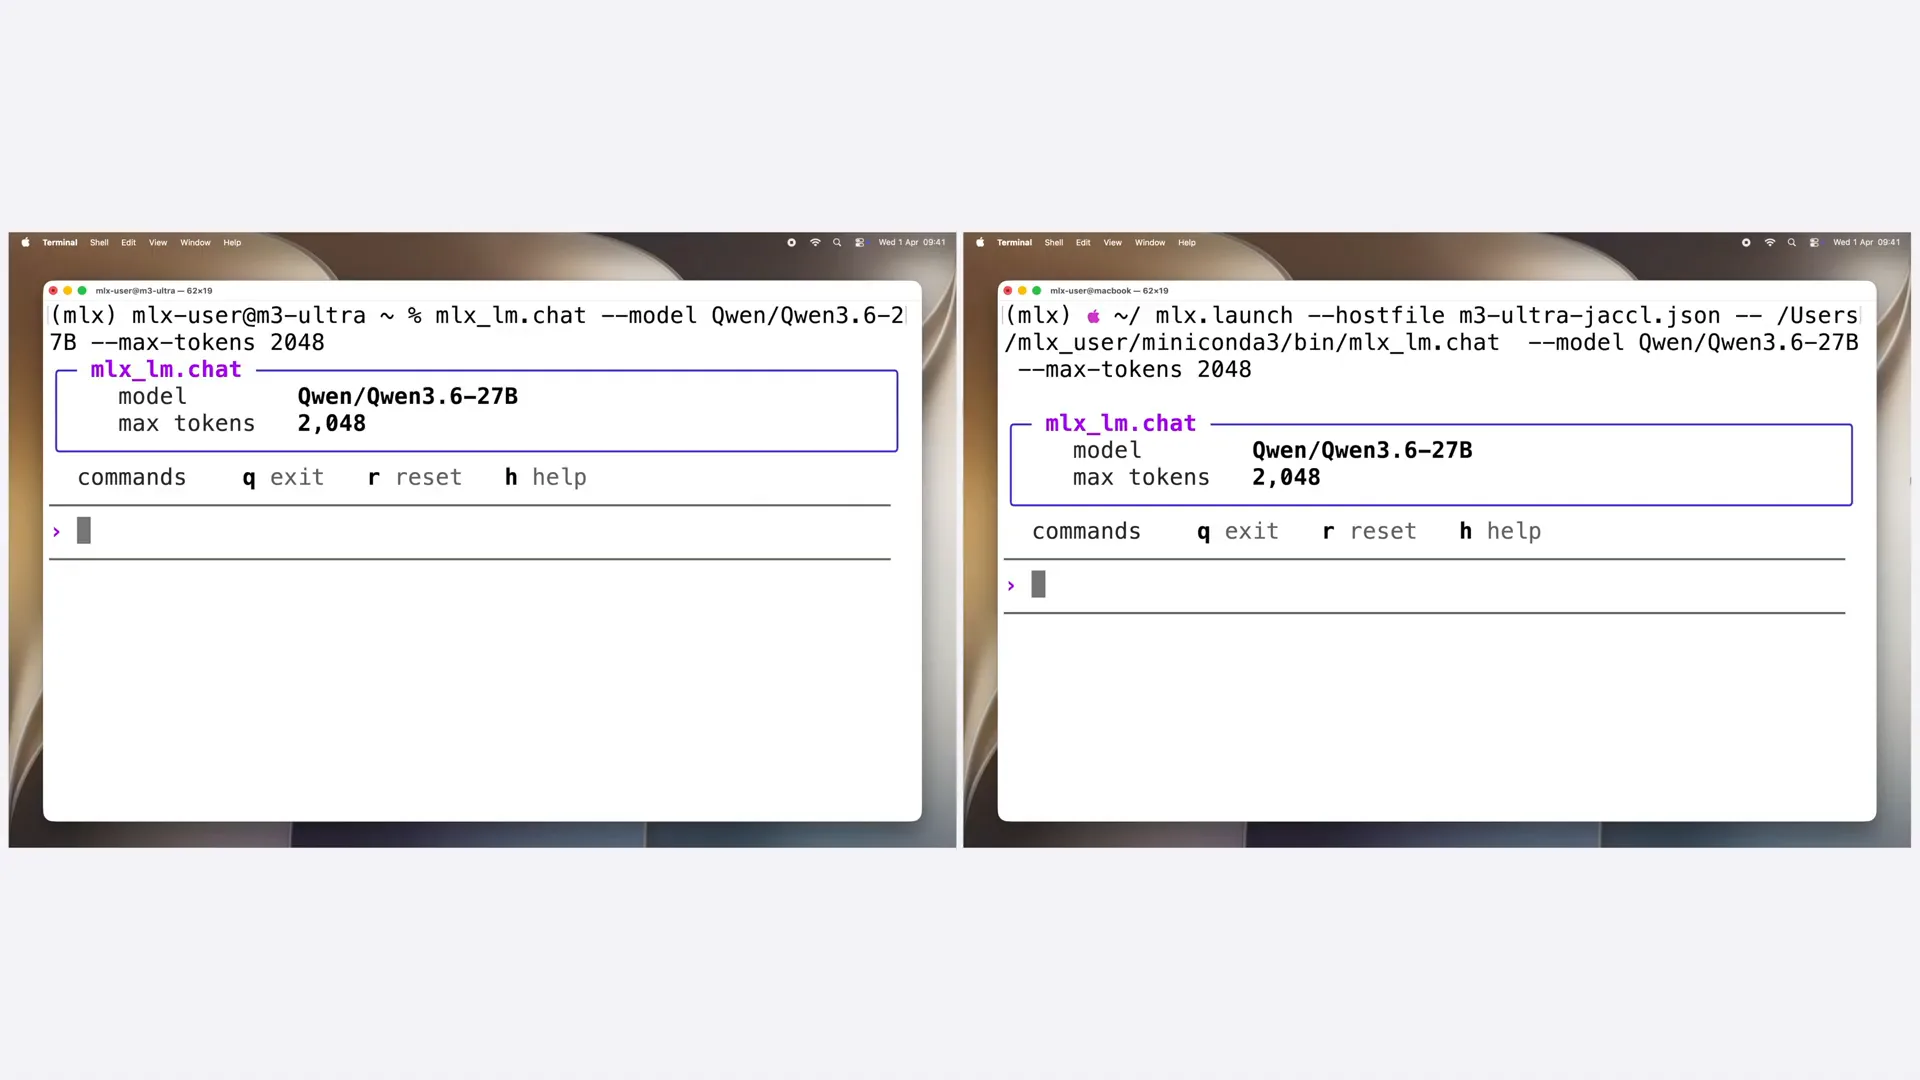
Task: Click the 'commands' label in the m3-ultra terminal
Action: point(132,478)
